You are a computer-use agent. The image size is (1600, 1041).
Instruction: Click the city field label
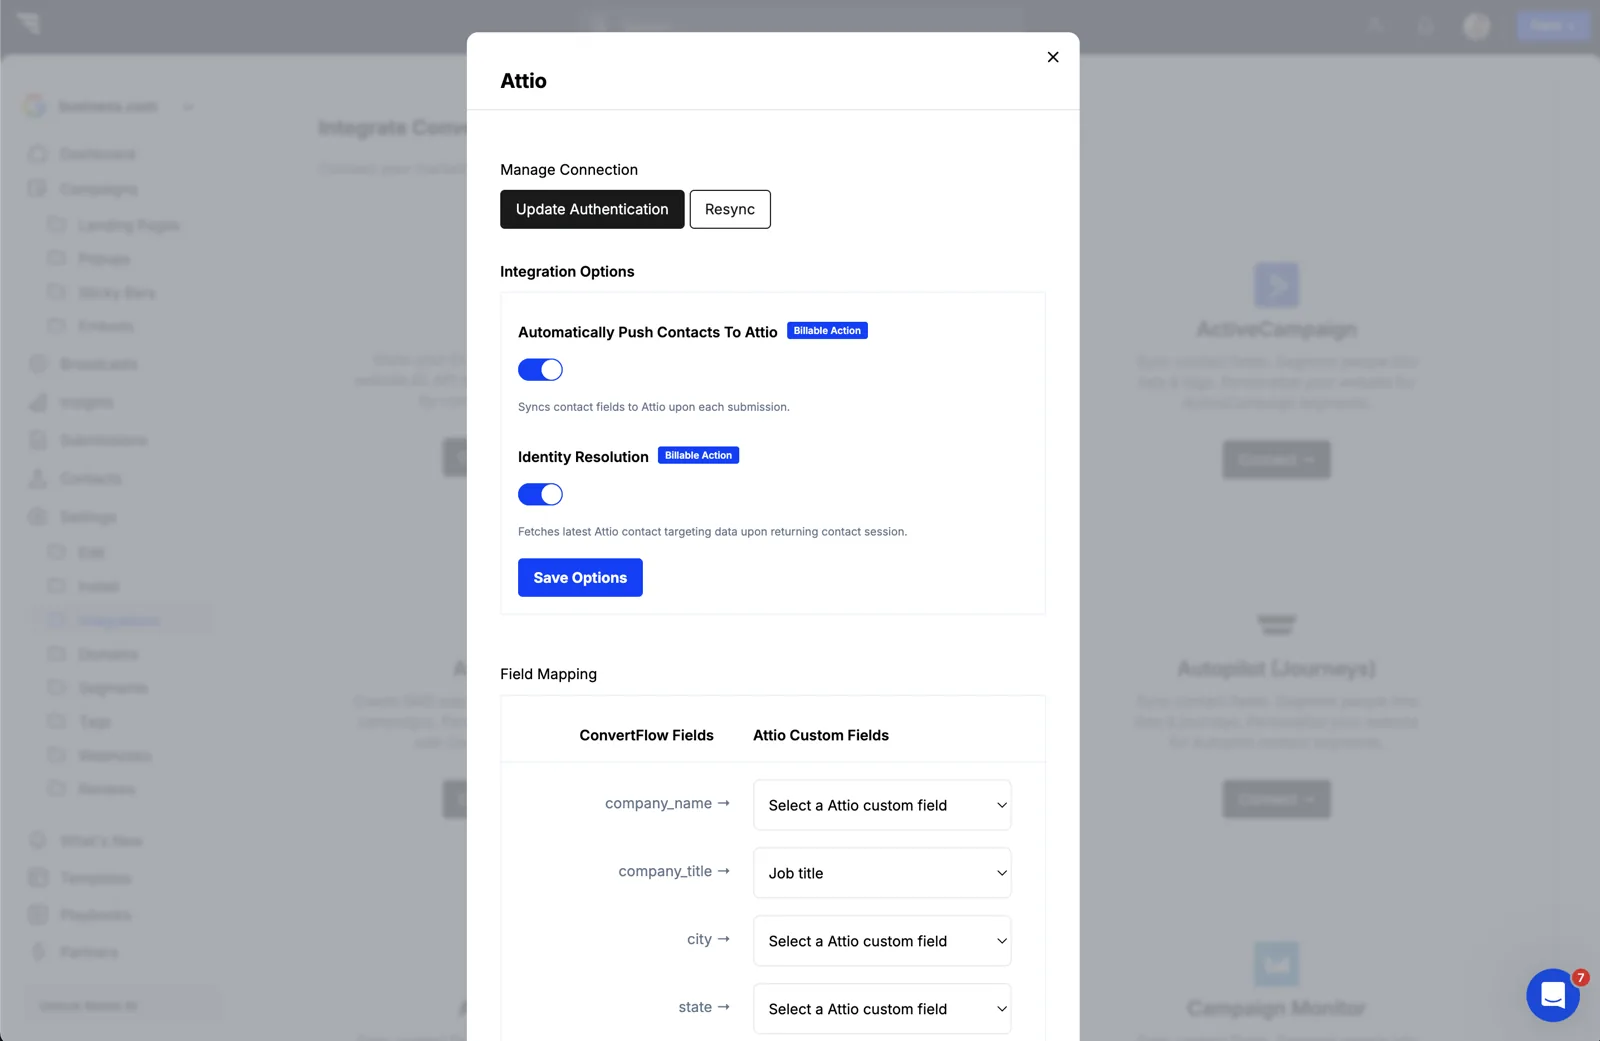pos(699,940)
